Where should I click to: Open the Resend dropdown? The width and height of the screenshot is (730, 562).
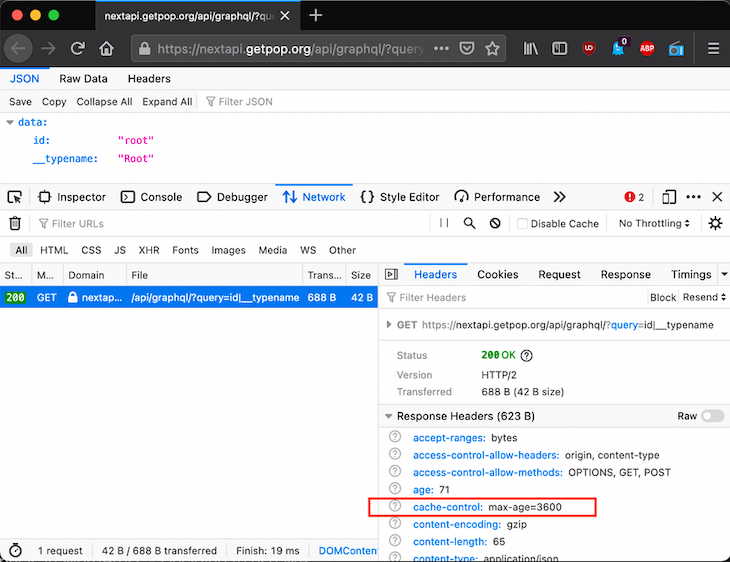[x=704, y=297]
